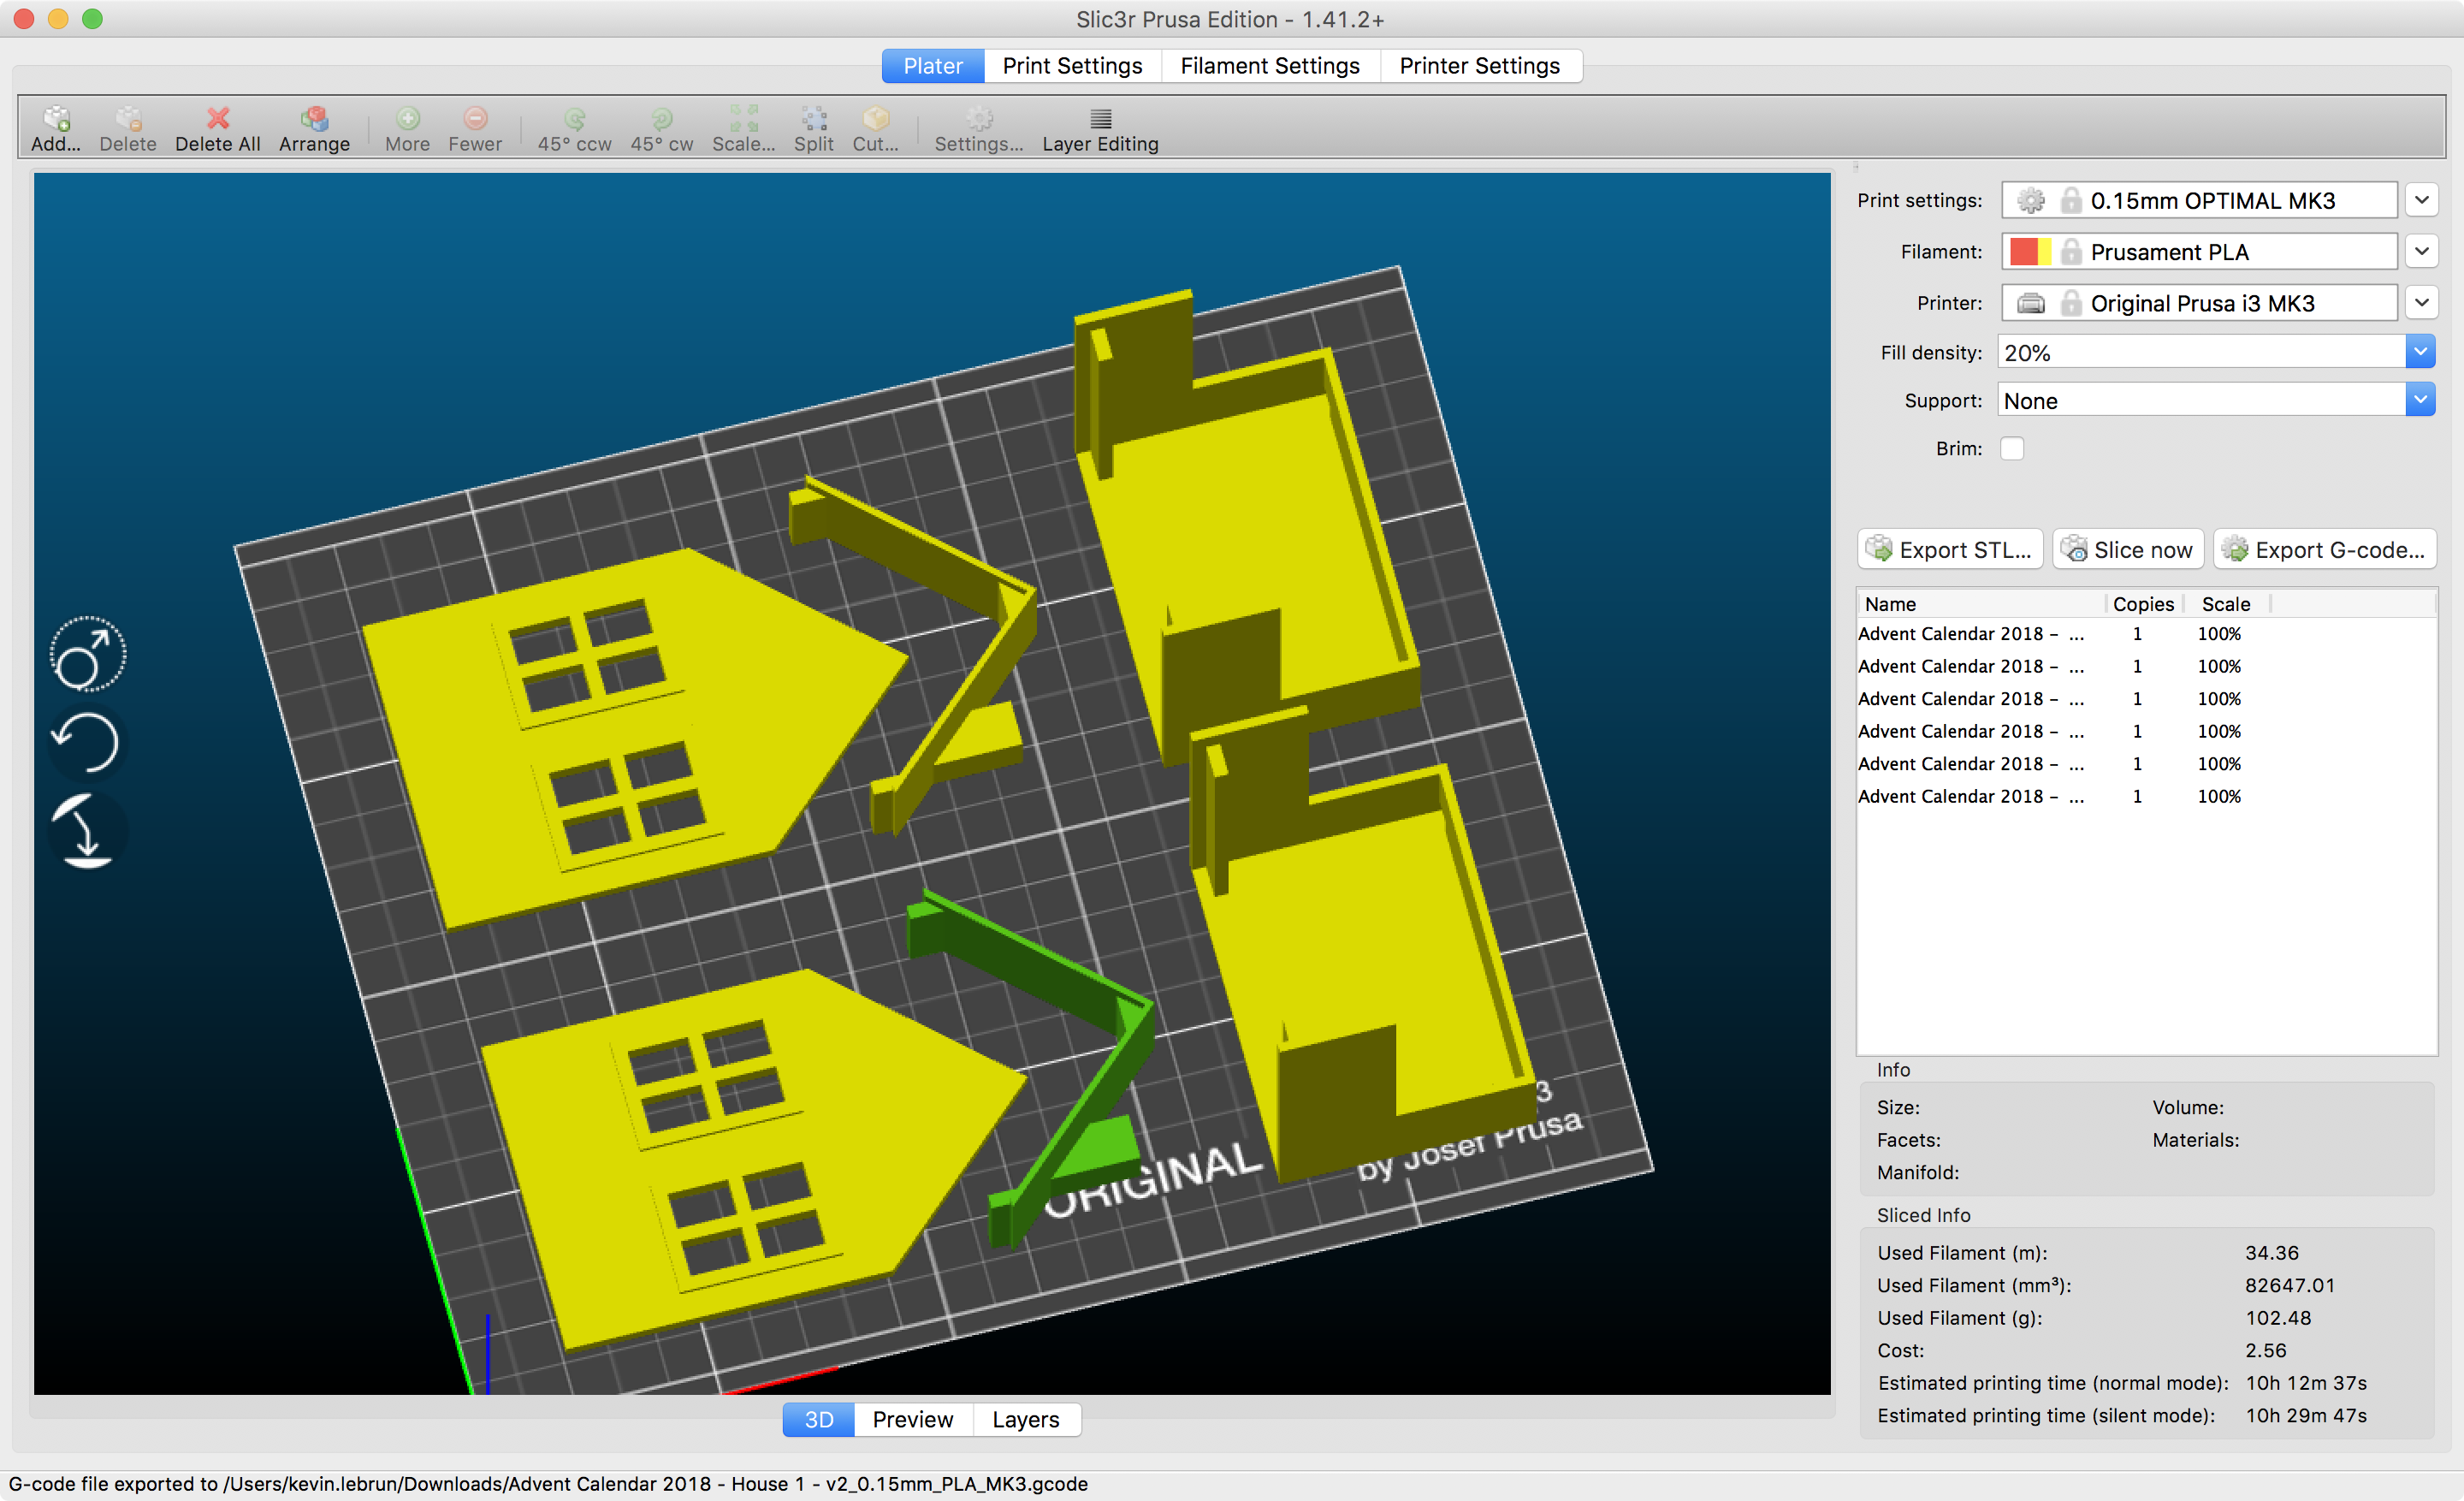Click the Export STL button
The width and height of the screenshot is (2464, 1501).
[x=1949, y=549]
